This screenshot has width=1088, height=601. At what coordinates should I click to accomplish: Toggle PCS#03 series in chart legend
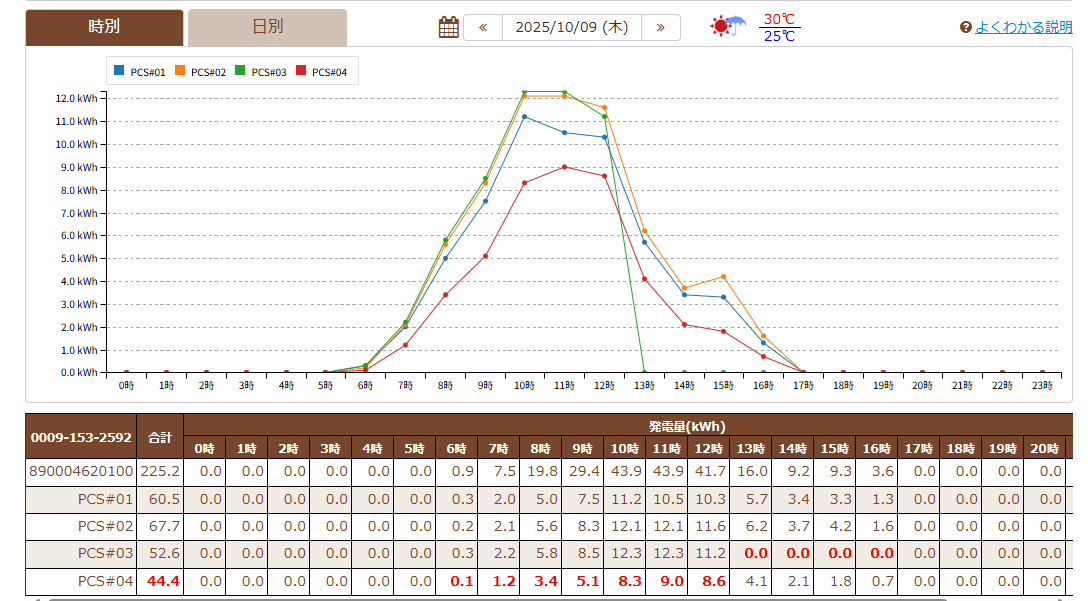261,72
